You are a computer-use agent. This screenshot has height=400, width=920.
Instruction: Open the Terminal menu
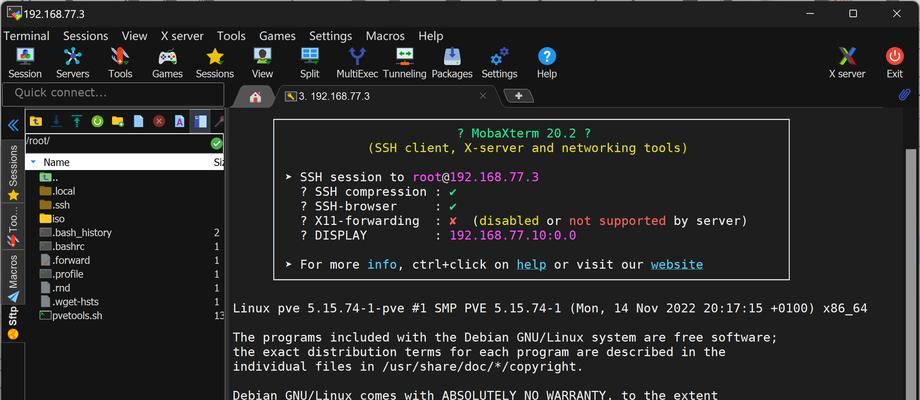click(26, 36)
